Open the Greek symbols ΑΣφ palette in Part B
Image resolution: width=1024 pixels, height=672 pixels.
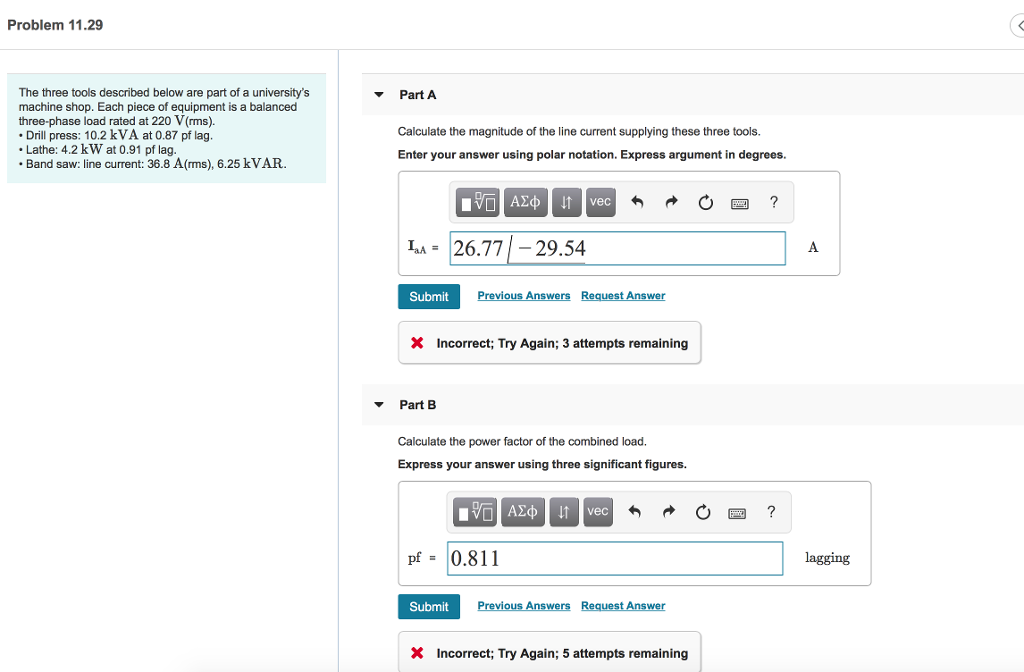pyautogui.click(x=523, y=512)
